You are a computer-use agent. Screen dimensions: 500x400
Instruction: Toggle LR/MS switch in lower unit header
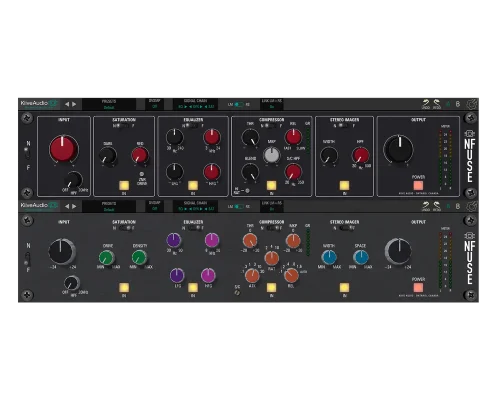coord(239,207)
